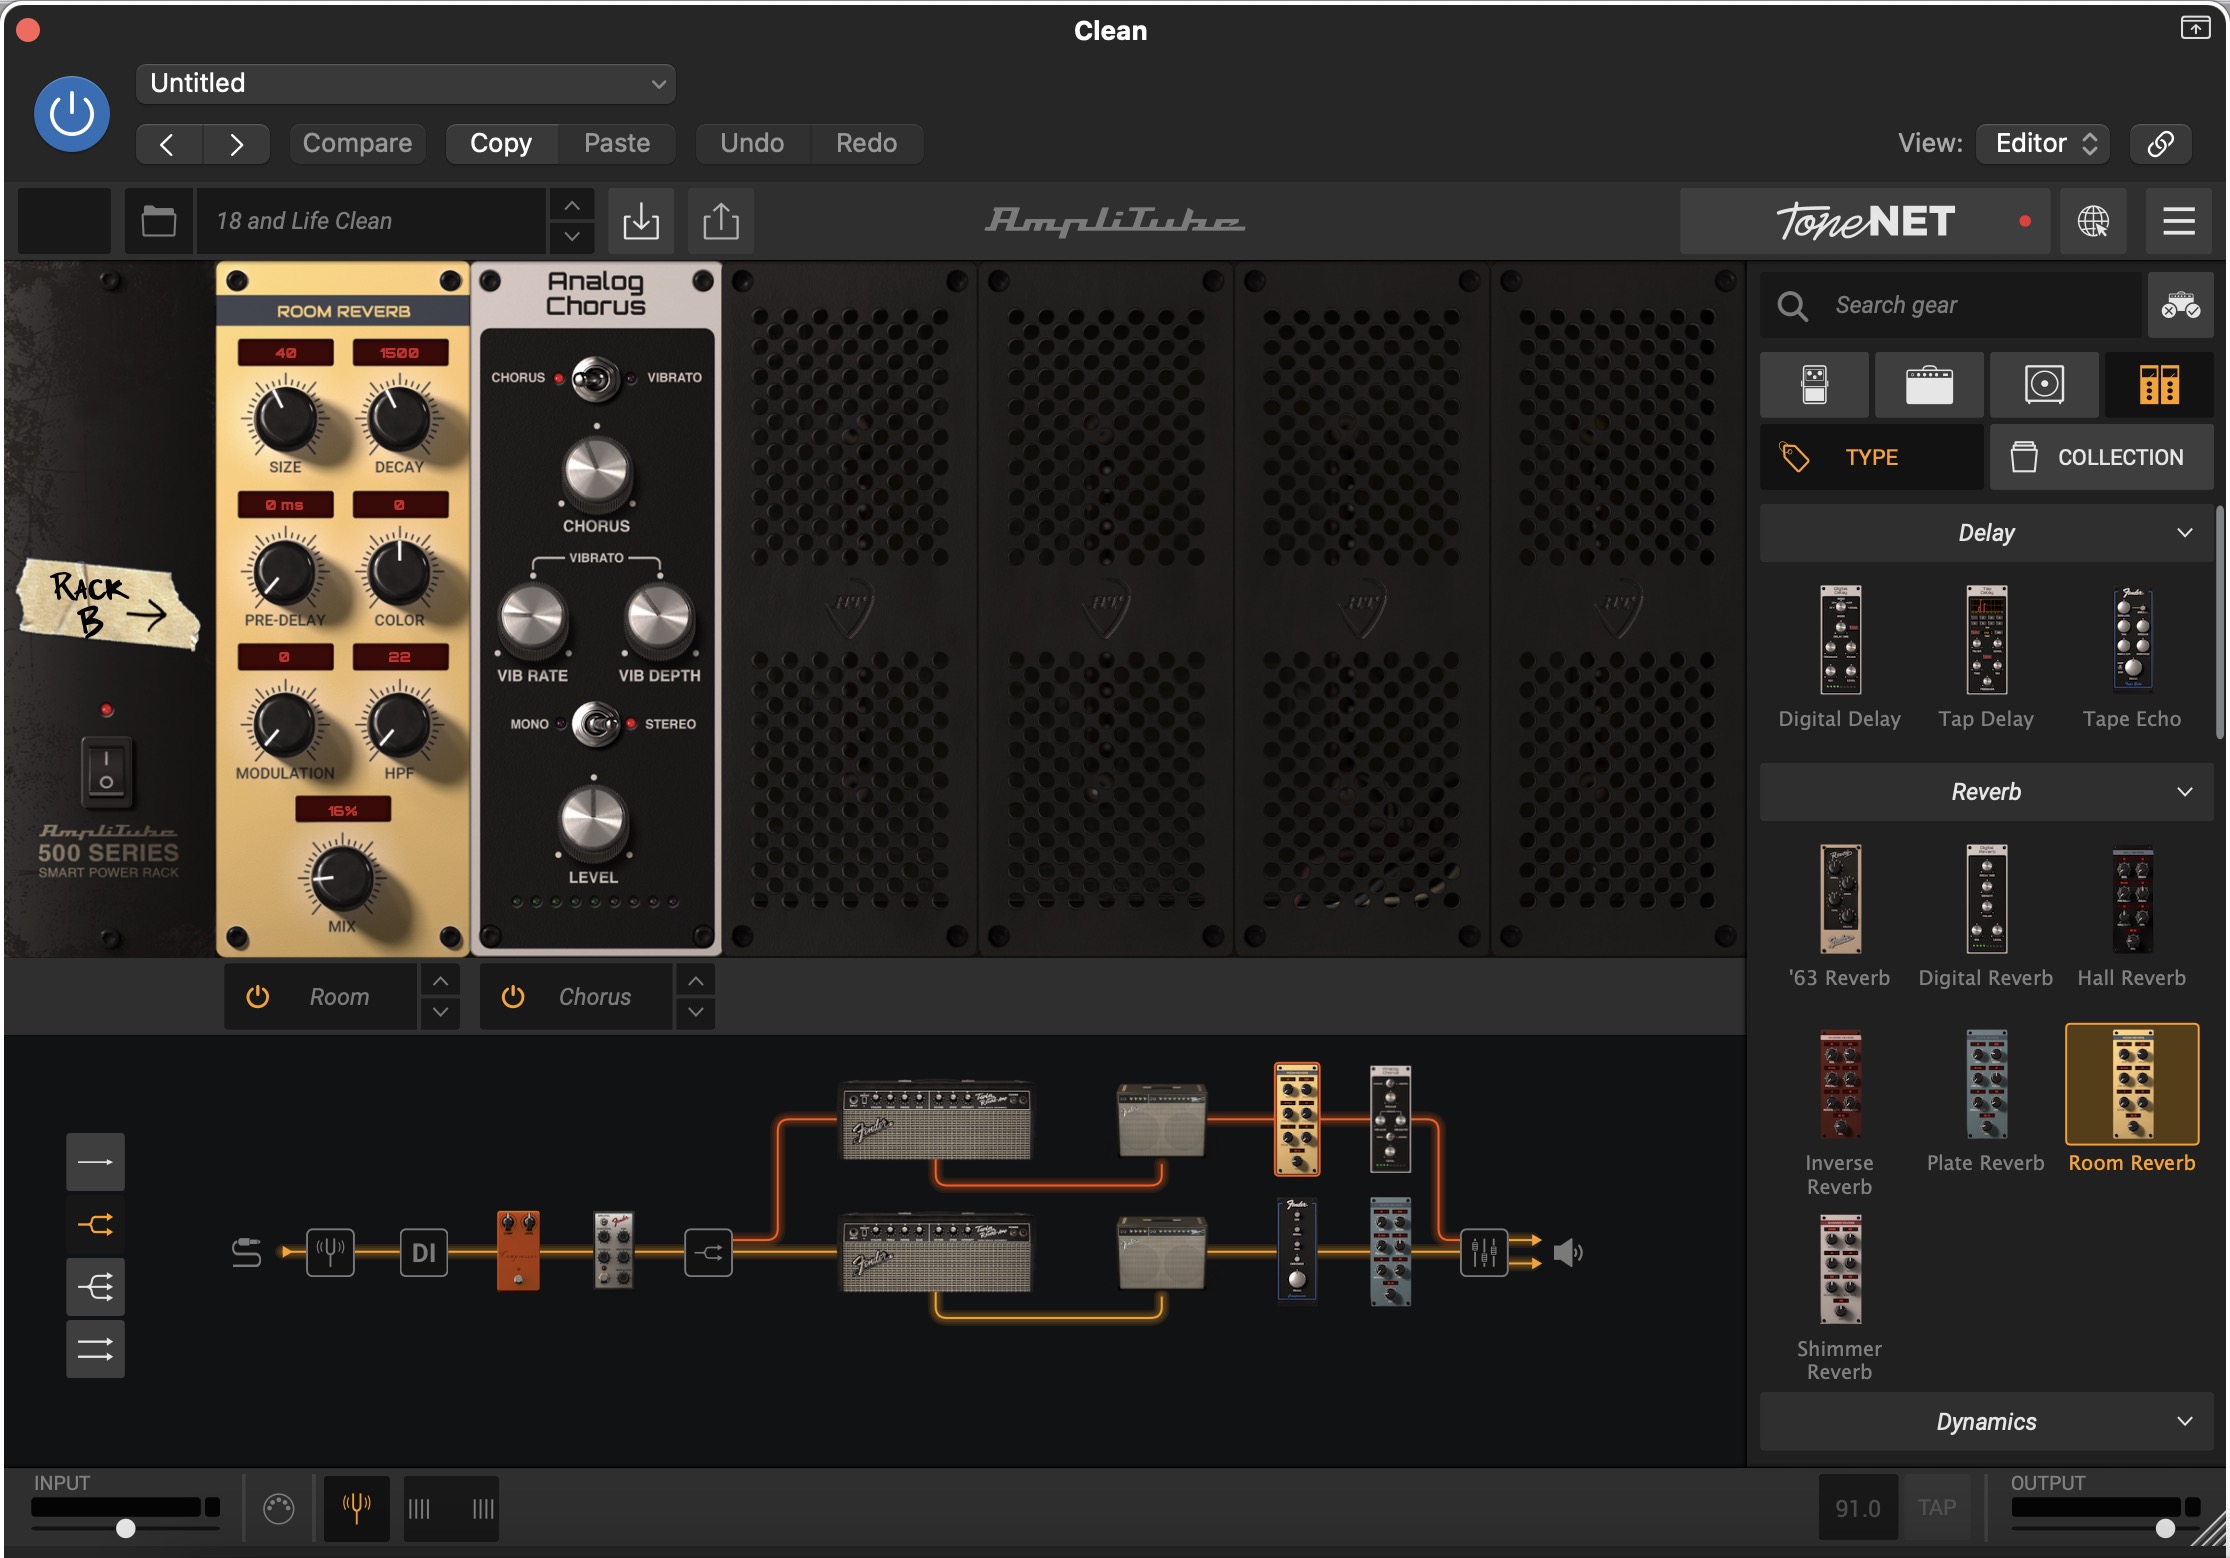This screenshot has width=2230, height=1558.
Task: Save preset with the download-tray icon
Action: pyautogui.click(x=641, y=221)
